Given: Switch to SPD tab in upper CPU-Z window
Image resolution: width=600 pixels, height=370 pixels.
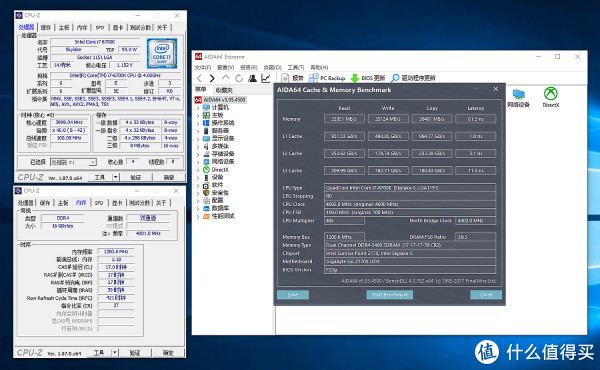Looking at the screenshot, I should pyautogui.click(x=99, y=28).
